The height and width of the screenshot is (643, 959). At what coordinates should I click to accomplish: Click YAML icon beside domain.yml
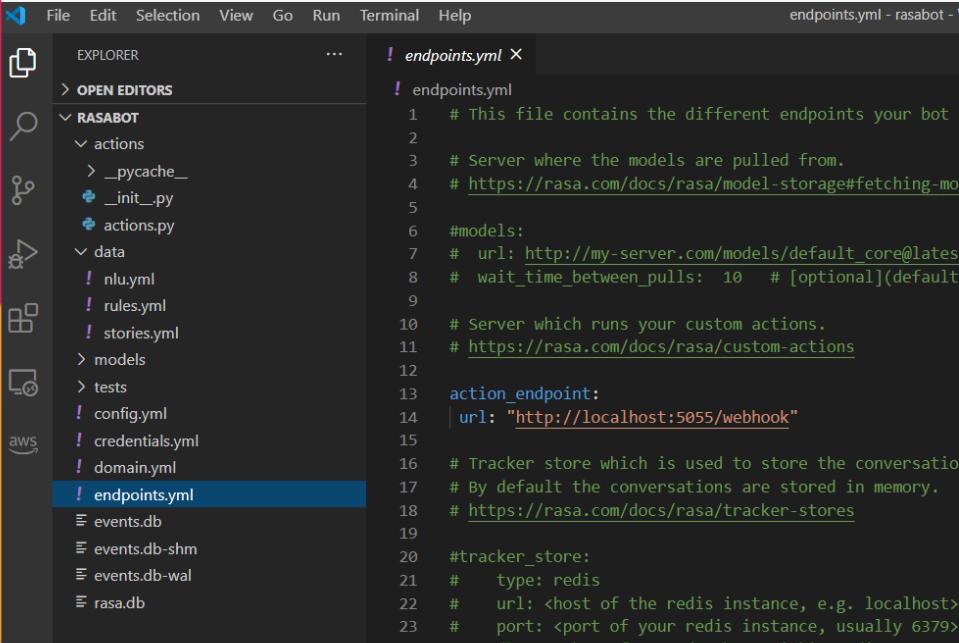[79, 467]
